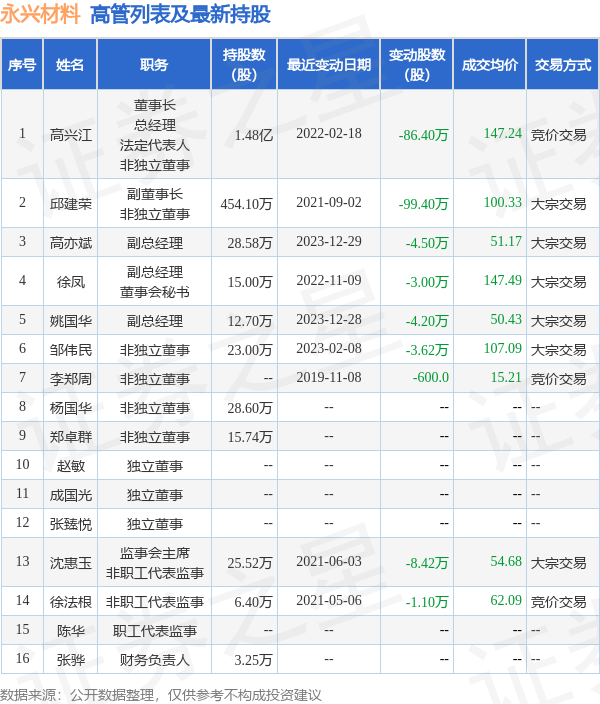The image size is (600, 704).
Task: Click the 职务 column header
Action: 154,65
